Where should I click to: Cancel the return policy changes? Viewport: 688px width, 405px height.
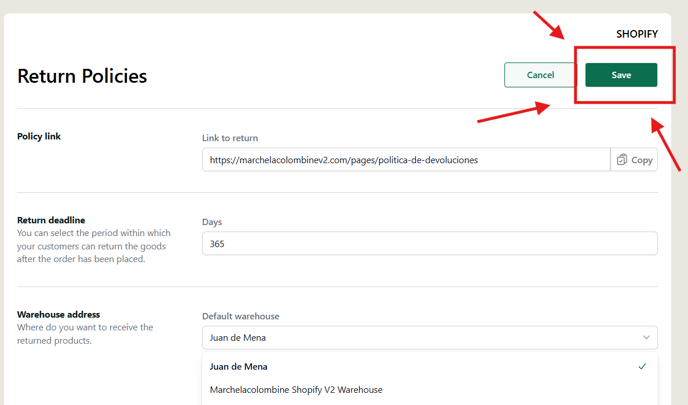point(540,75)
